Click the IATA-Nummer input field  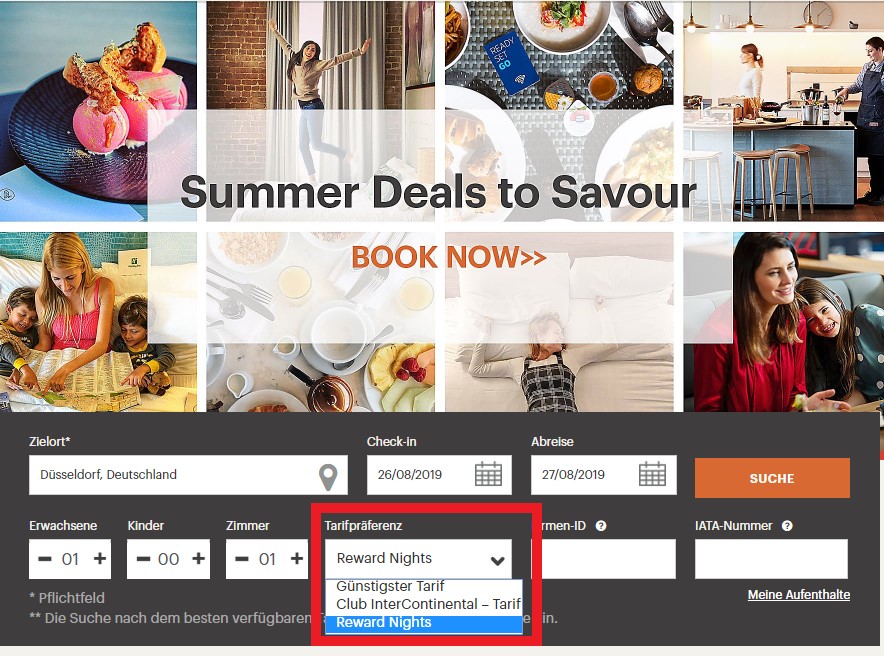(x=771, y=559)
